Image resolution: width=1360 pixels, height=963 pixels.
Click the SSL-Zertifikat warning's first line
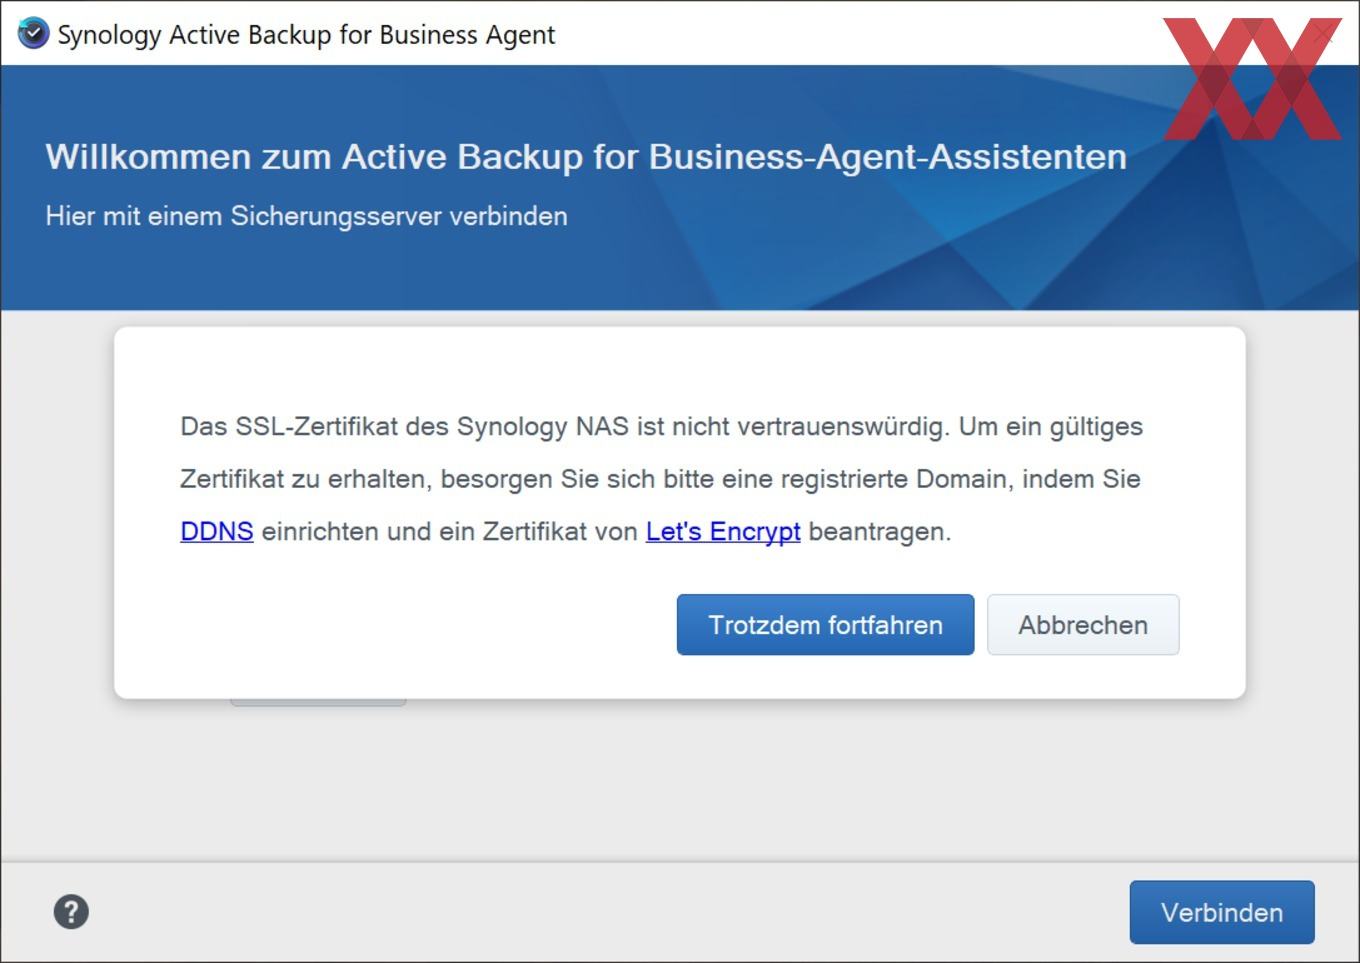point(661,426)
